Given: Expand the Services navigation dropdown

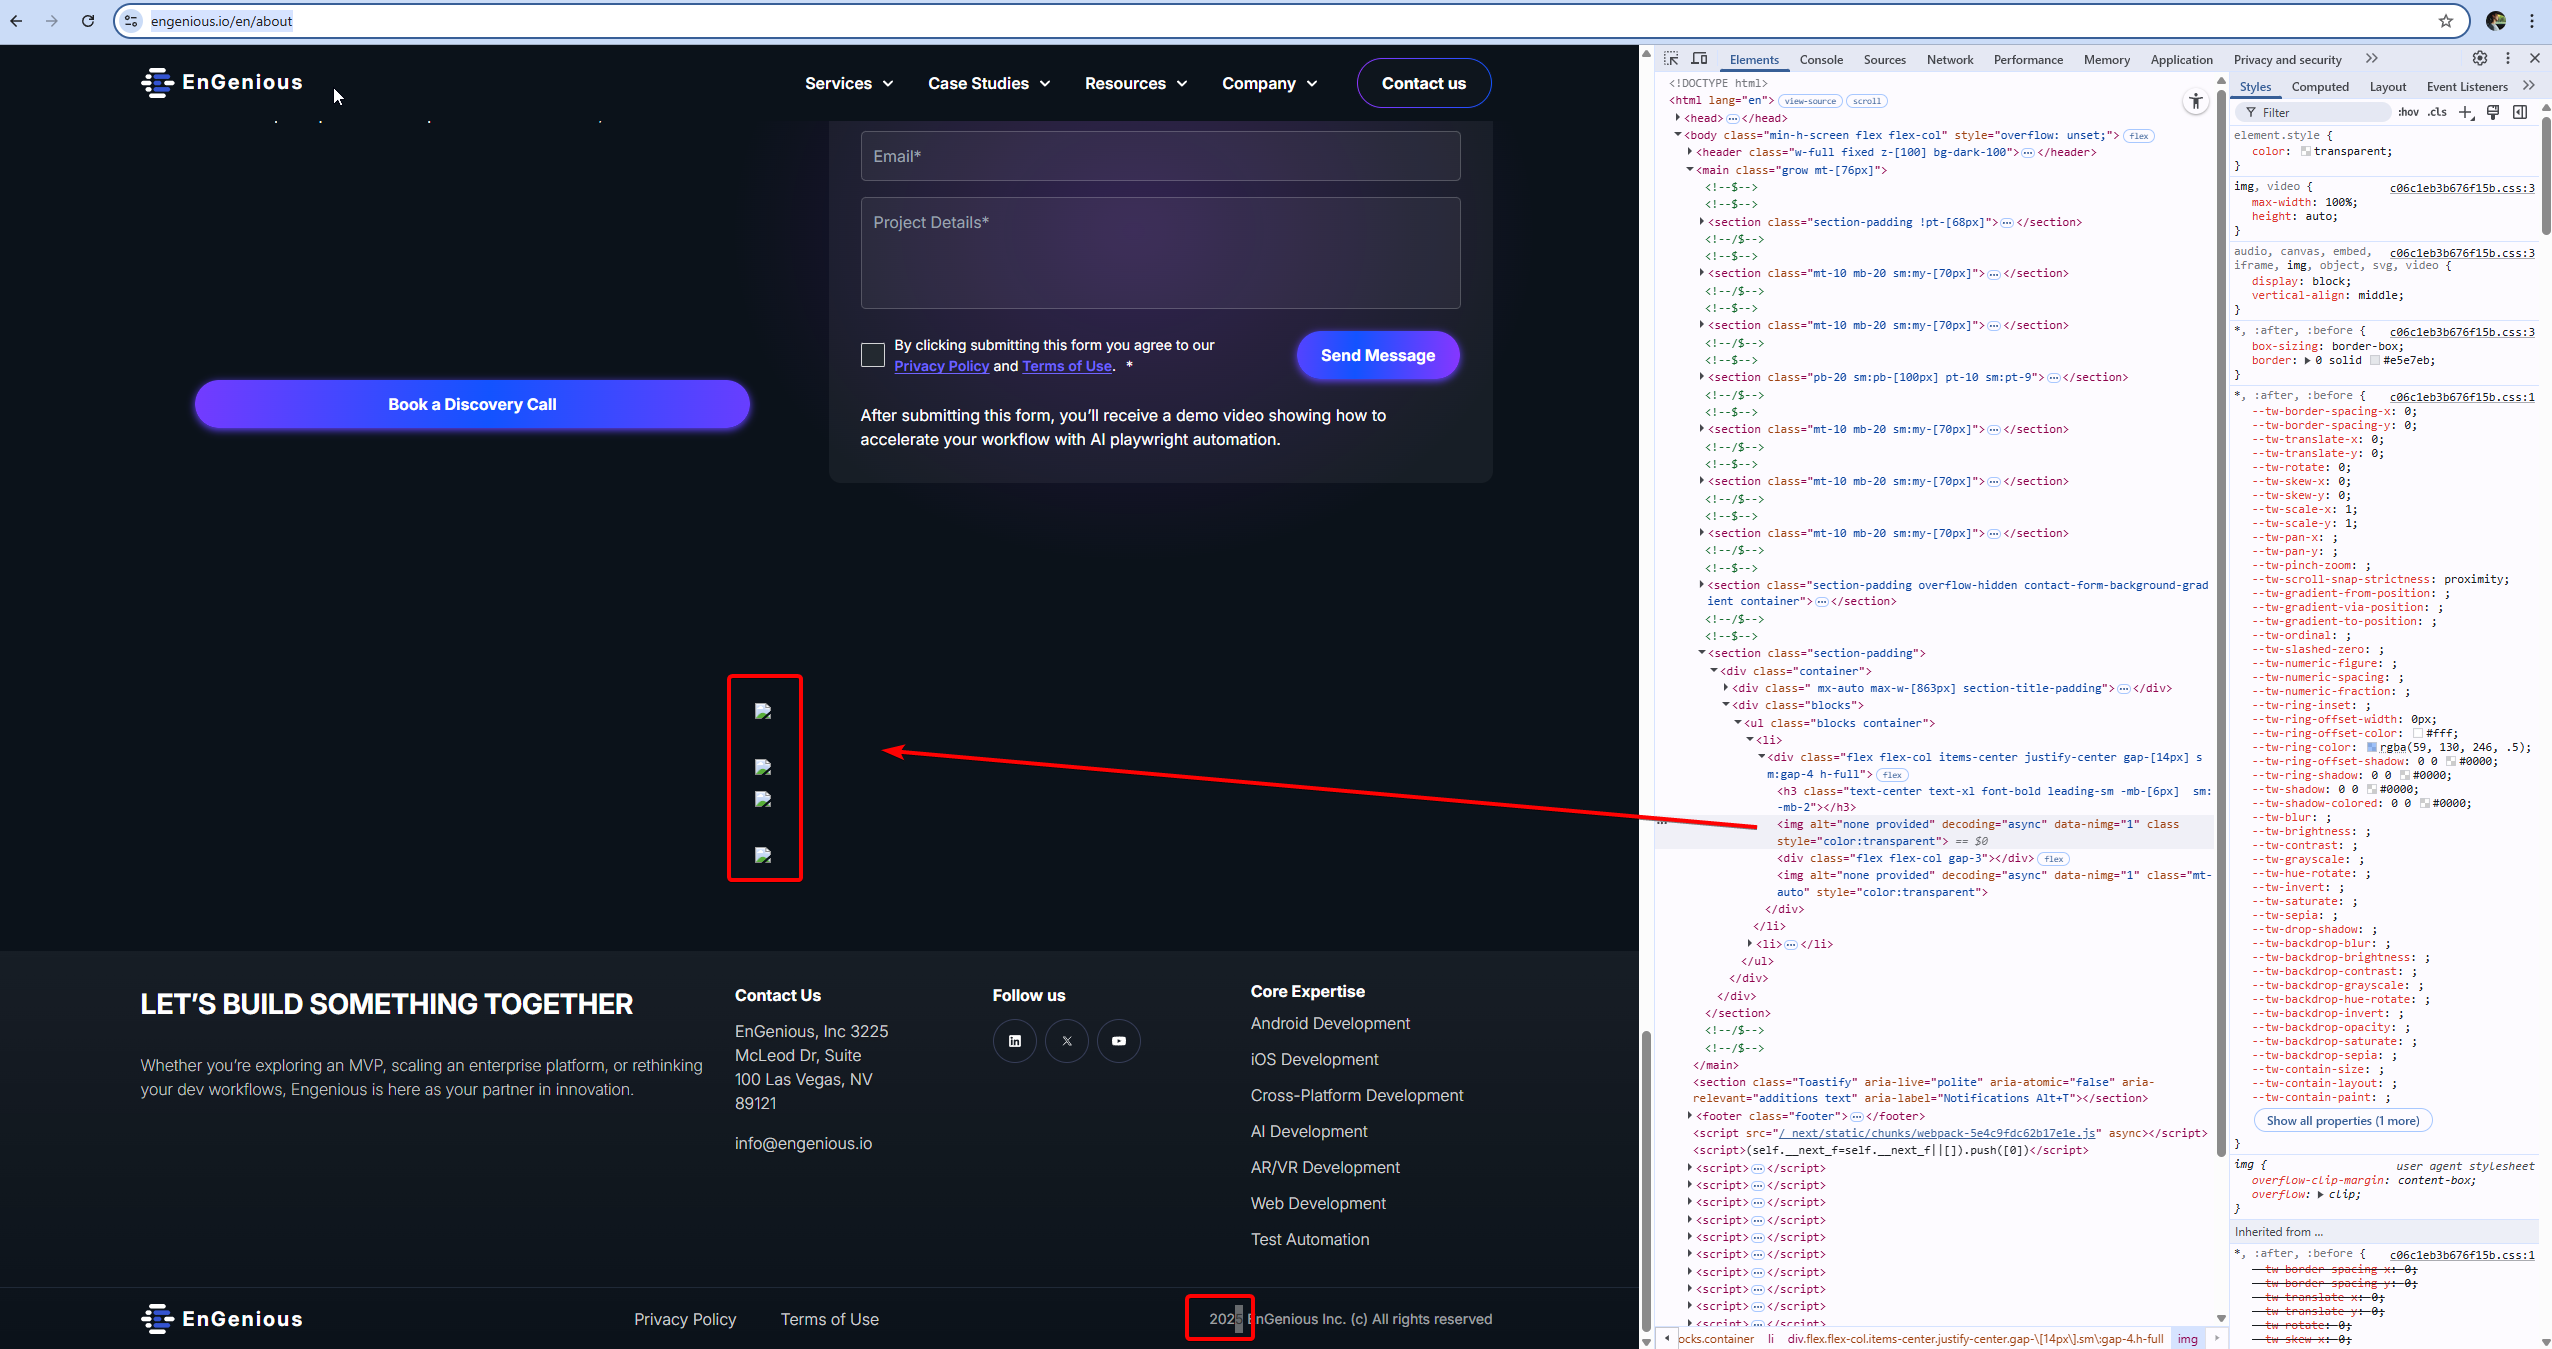Looking at the screenshot, I should coord(848,83).
